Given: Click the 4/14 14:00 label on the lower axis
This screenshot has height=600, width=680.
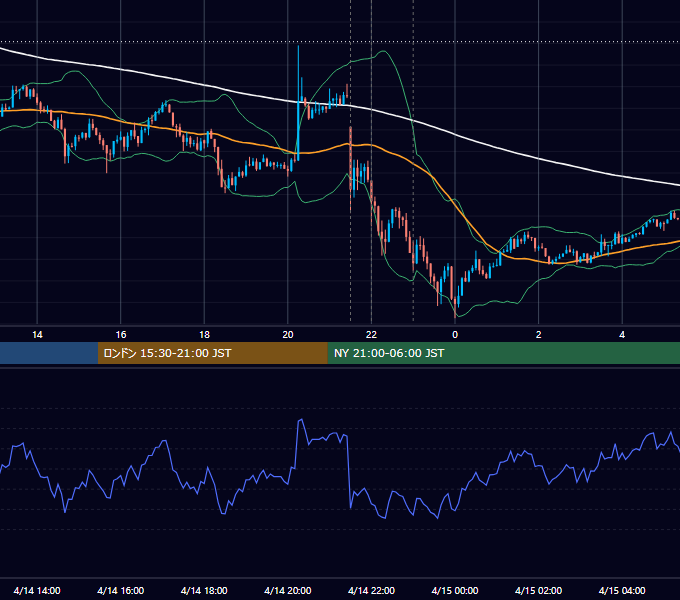Looking at the screenshot, I should (37, 590).
